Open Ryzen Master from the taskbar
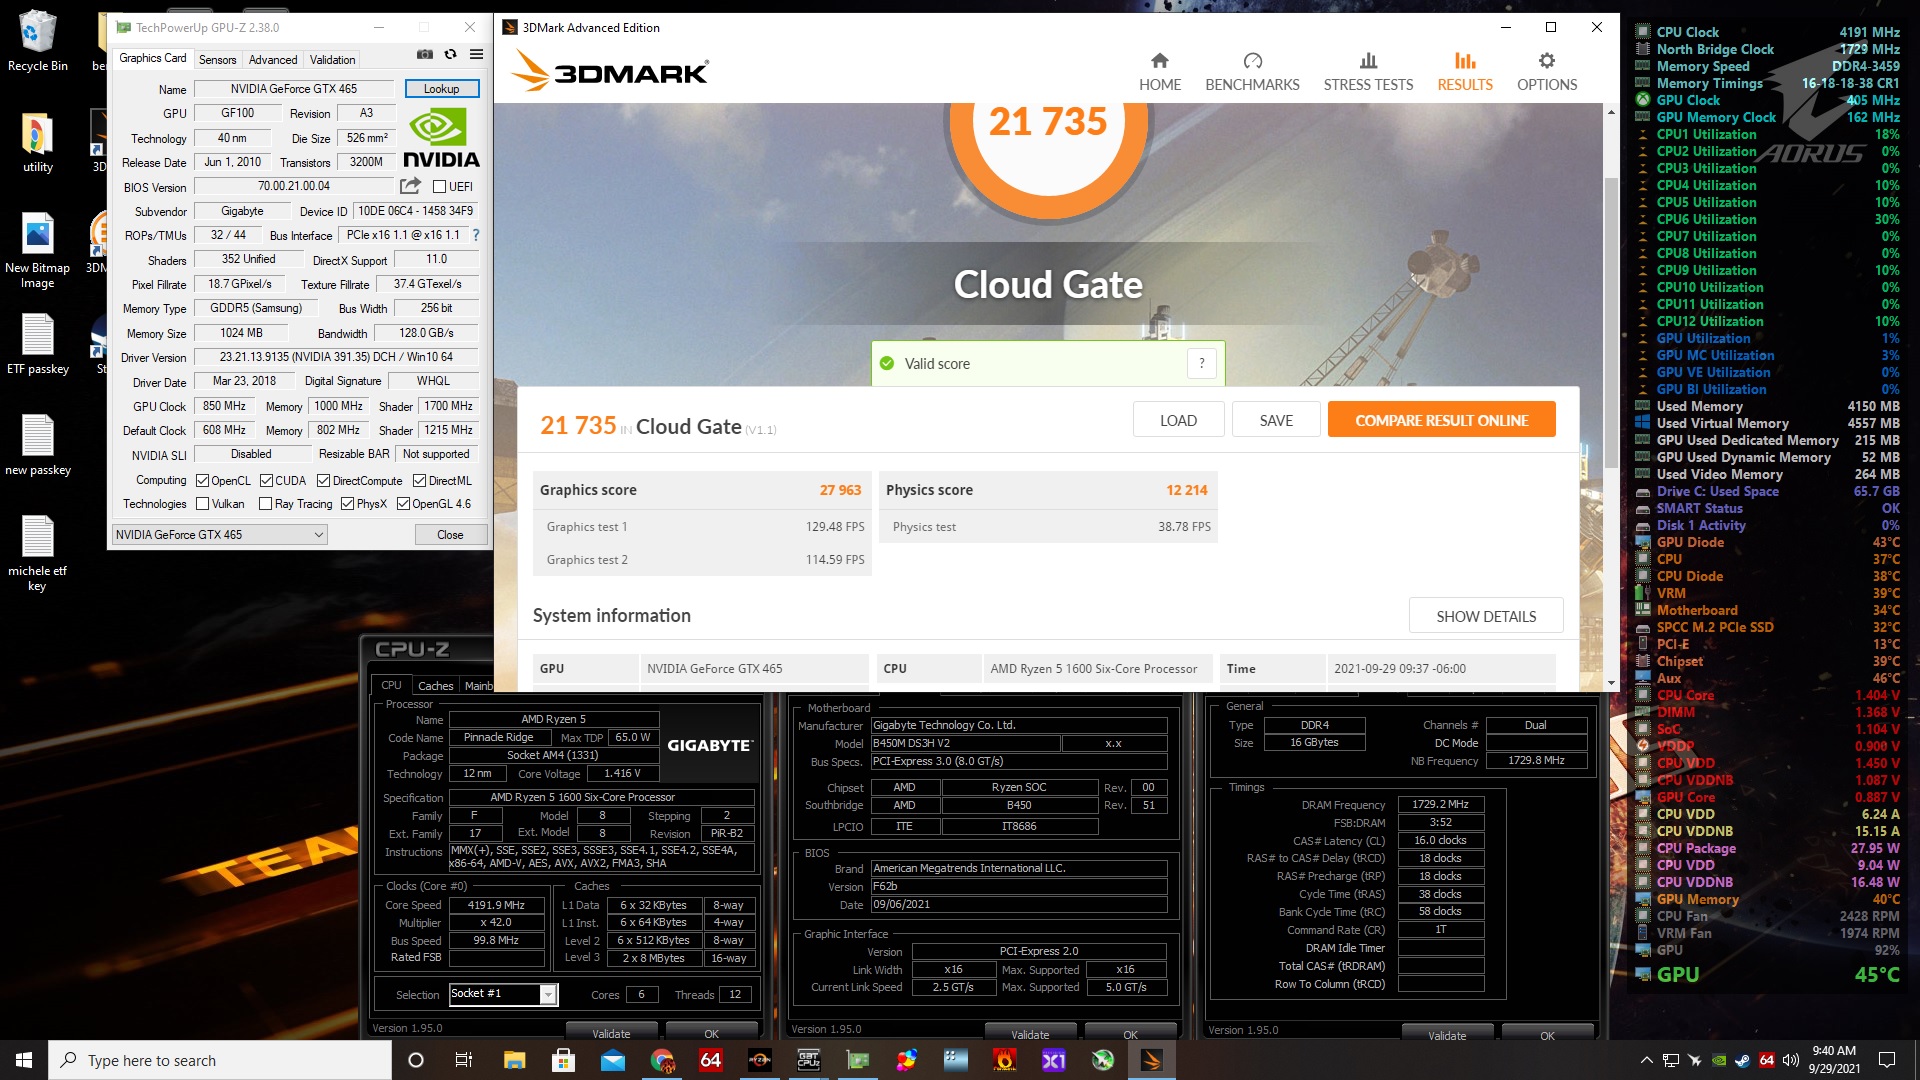 pos(760,1060)
